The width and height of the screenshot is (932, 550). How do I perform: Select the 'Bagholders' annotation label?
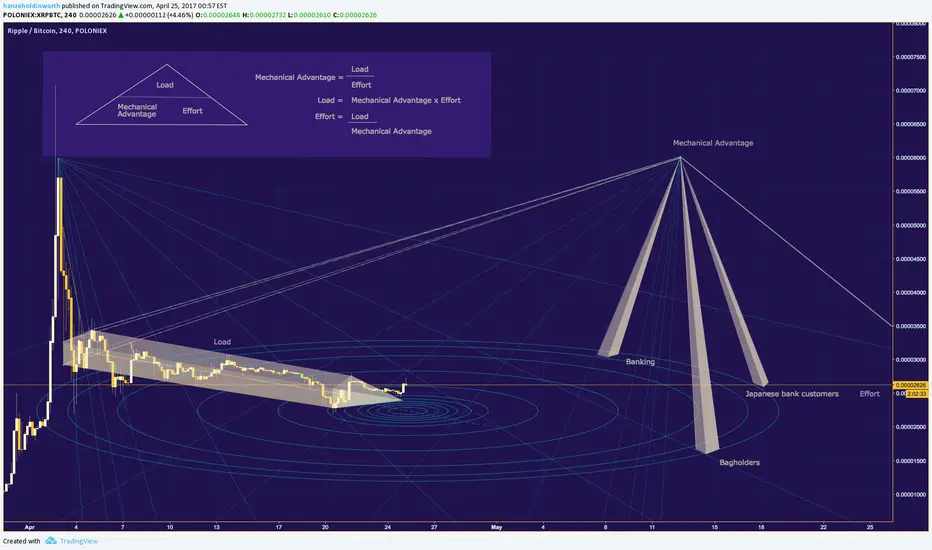739,463
